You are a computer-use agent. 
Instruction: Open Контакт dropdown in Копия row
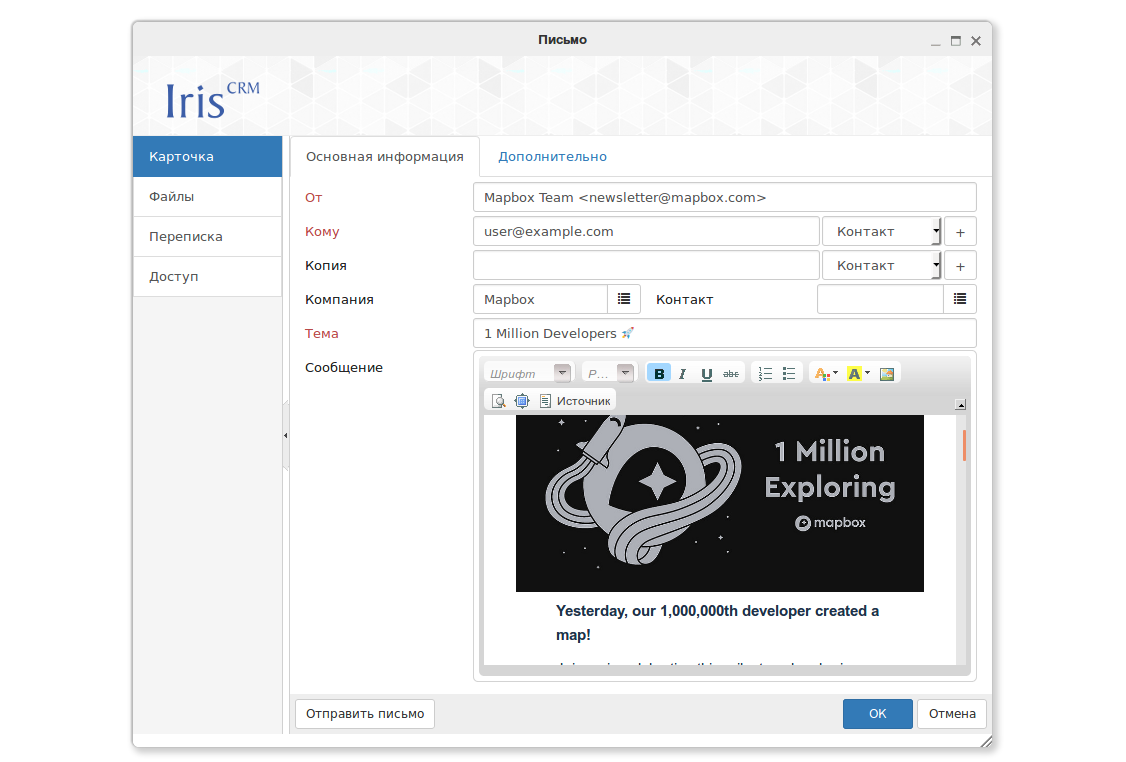pos(882,266)
